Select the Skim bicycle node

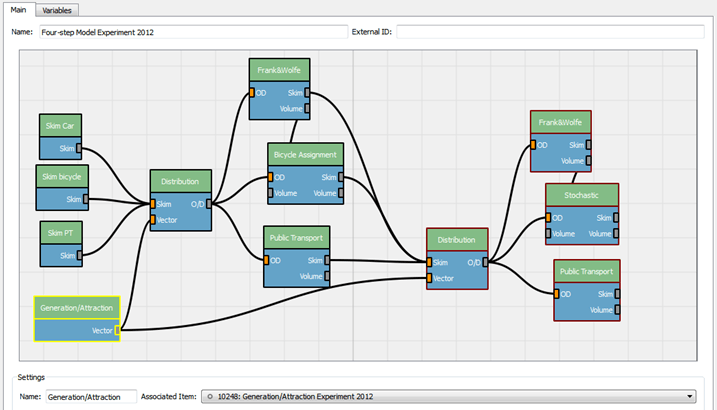pos(62,188)
